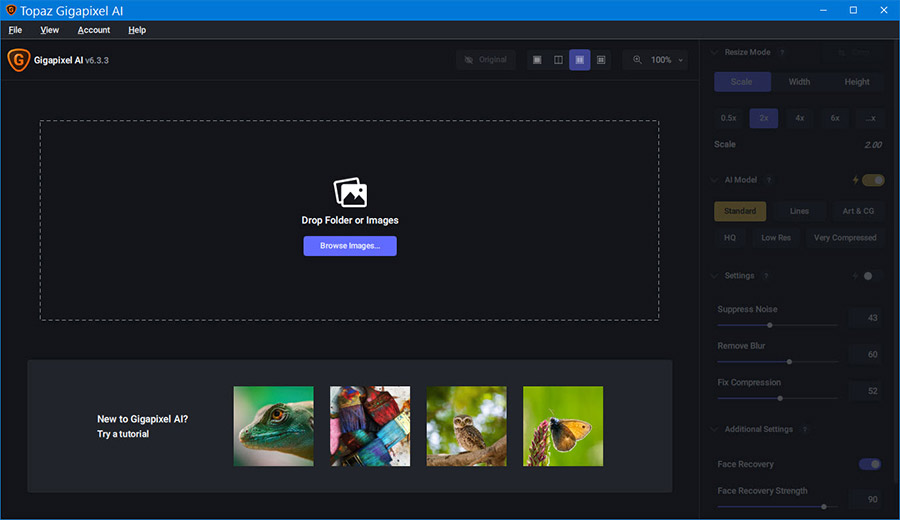This screenshot has height=520, width=900.
Task: Click the Scale value field 2.00
Action: (x=872, y=145)
